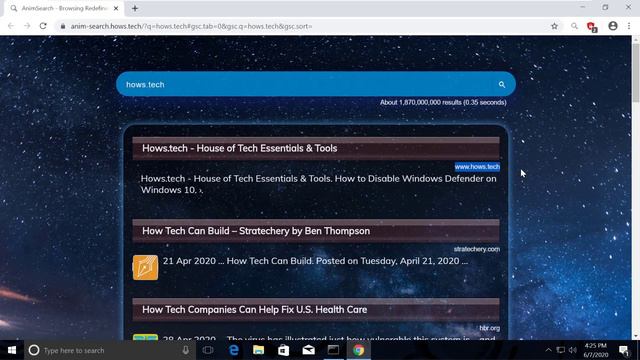640x360 pixels.
Task: Select the AnimSearch browser tab
Action: (65, 8)
